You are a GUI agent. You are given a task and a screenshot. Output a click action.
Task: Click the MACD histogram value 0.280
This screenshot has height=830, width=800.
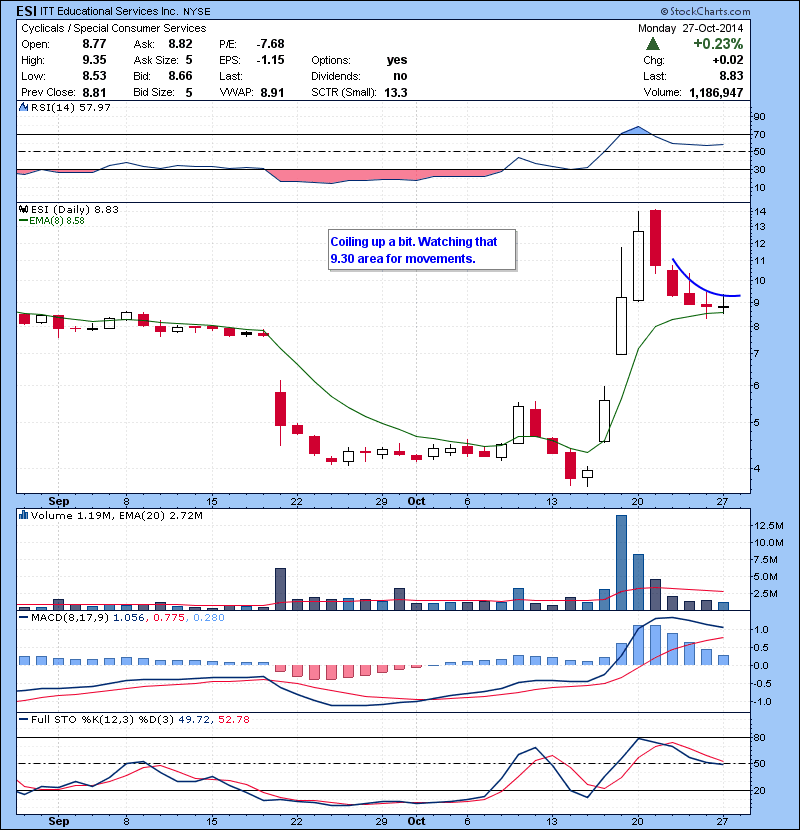(209, 617)
